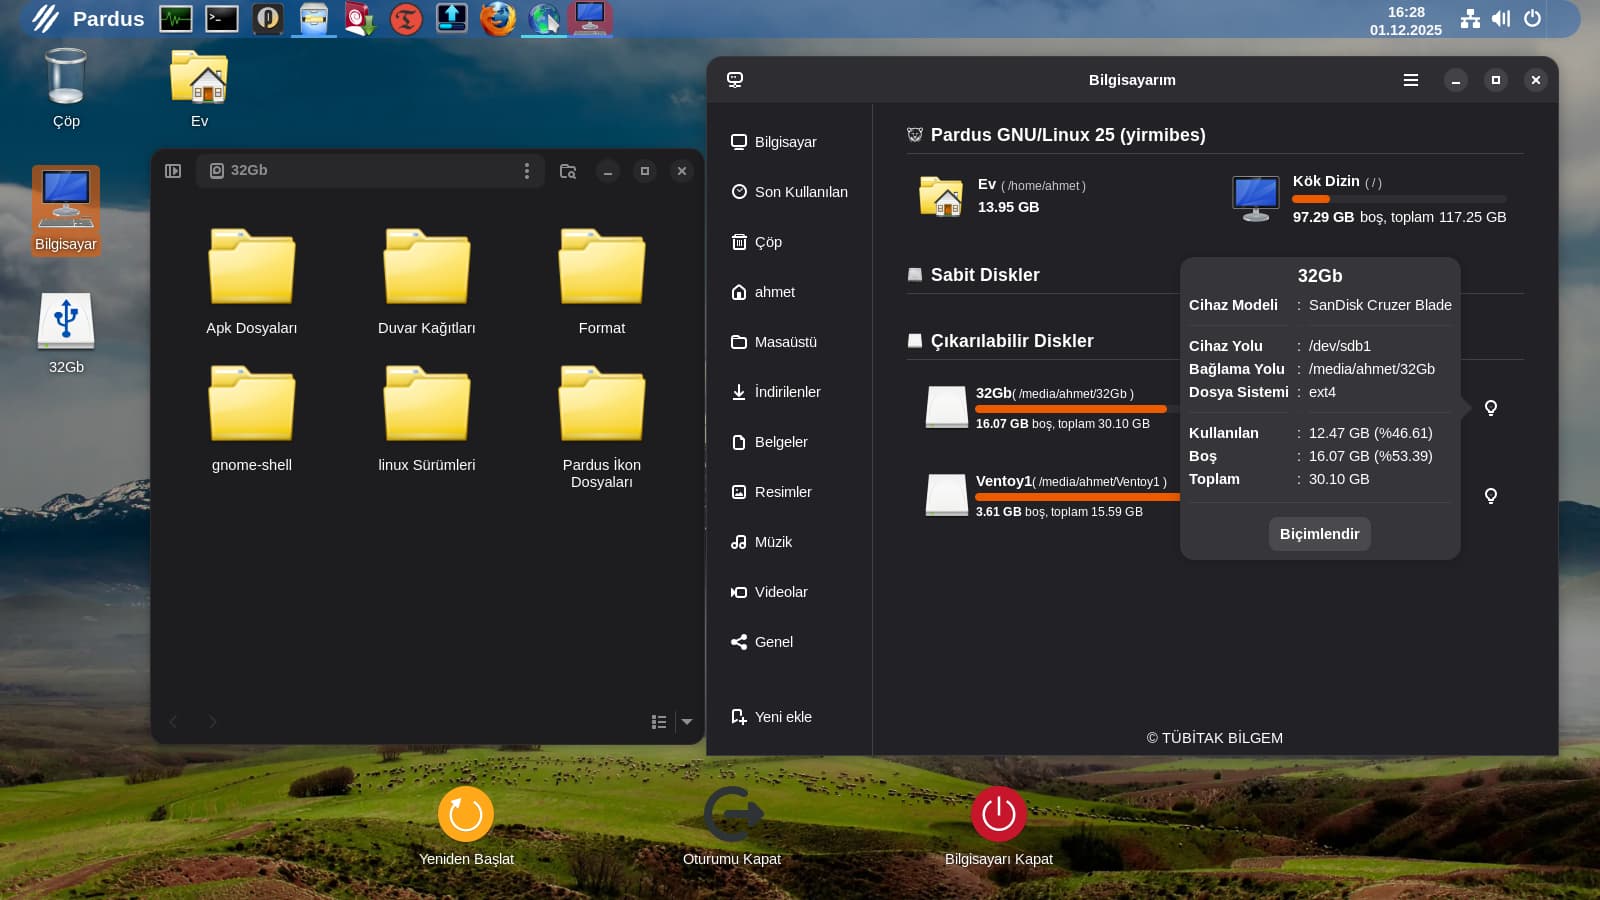Screen dimensions: 1600x900
Task: Open the hamburger menu in Bilgisayarım
Action: [x=1410, y=80]
